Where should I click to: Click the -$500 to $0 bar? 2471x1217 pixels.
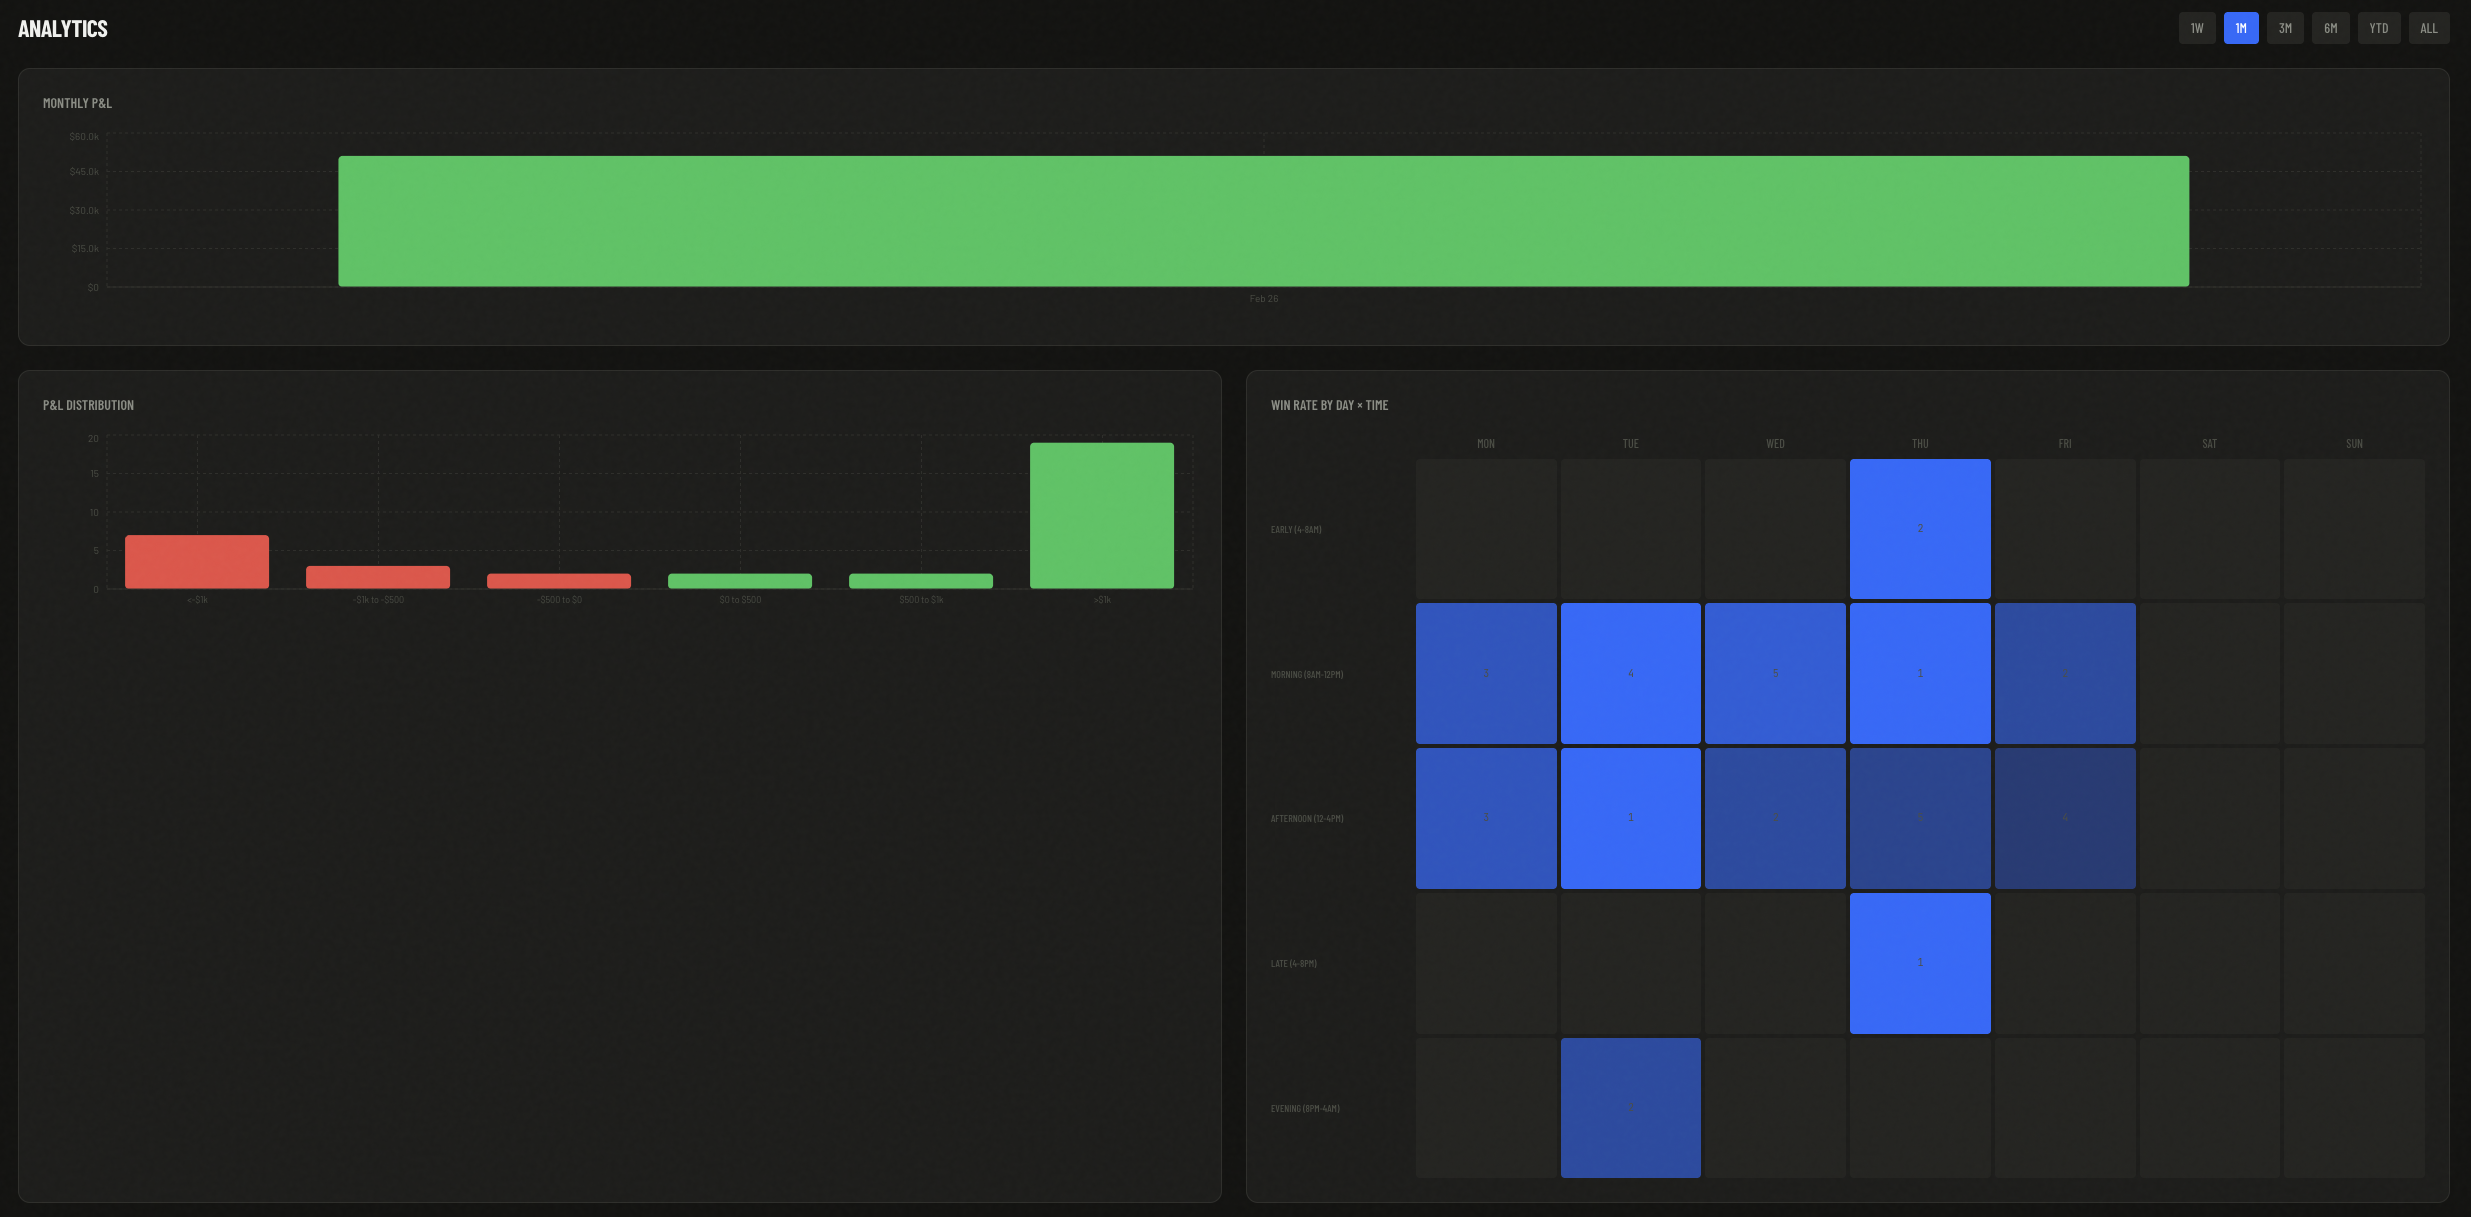[559, 581]
